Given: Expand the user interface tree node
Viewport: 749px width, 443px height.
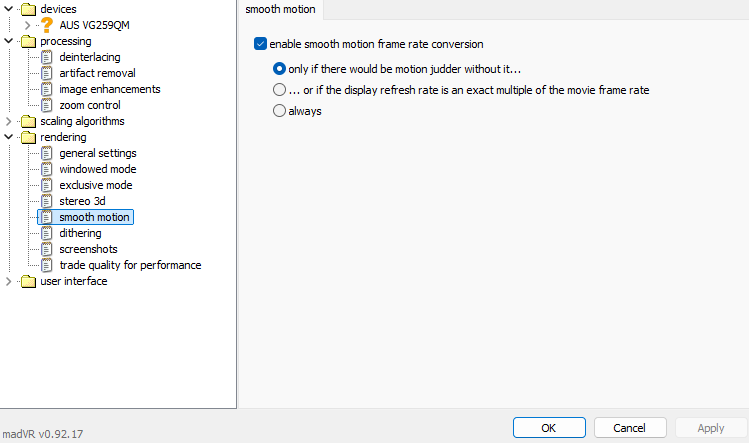Looking at the screenshot, I should (x=9, y=281).
